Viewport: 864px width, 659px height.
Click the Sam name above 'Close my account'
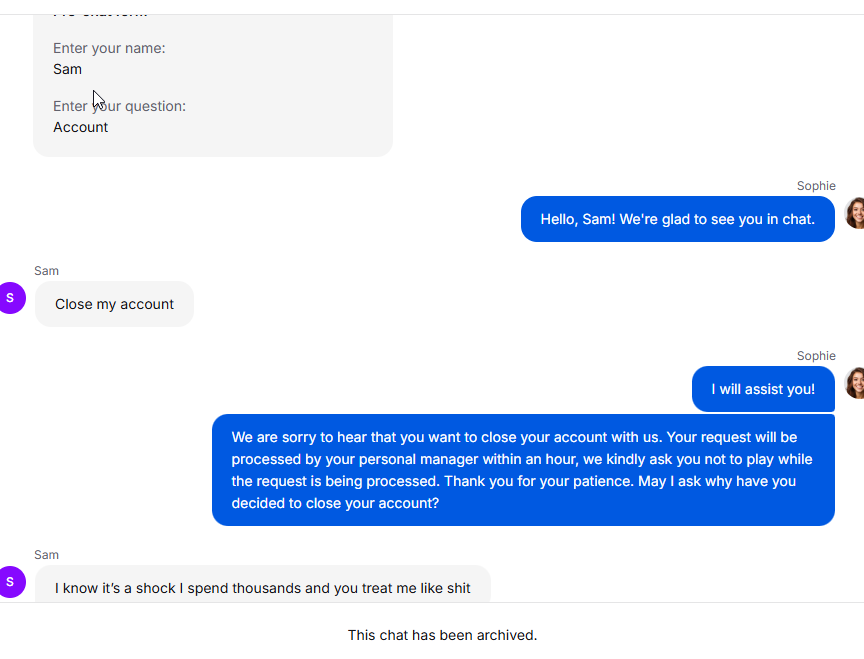(x=46, y=271)
